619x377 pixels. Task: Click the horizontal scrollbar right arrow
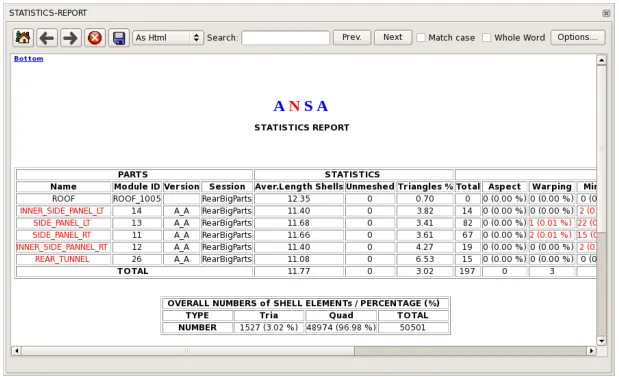coord(591,351)
